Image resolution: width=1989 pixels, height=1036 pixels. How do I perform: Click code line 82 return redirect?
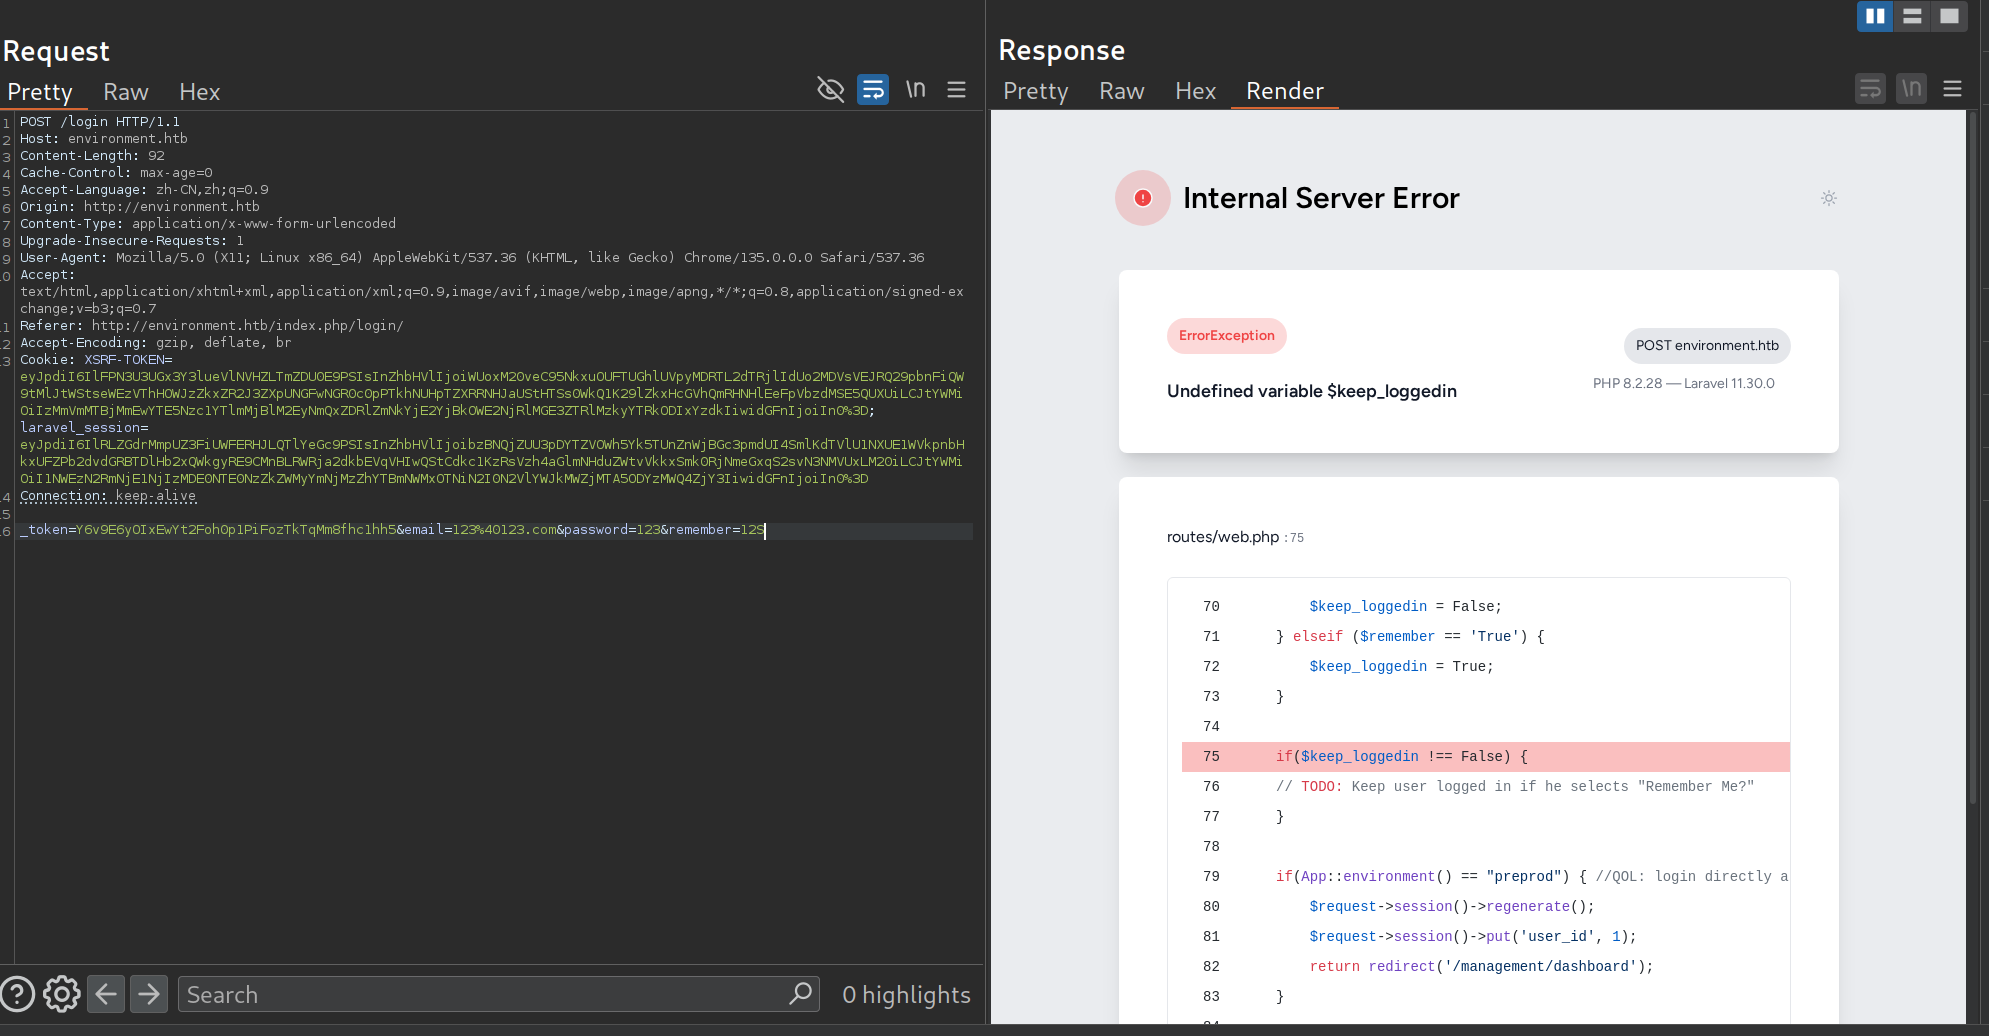(x=1481, y=967)
